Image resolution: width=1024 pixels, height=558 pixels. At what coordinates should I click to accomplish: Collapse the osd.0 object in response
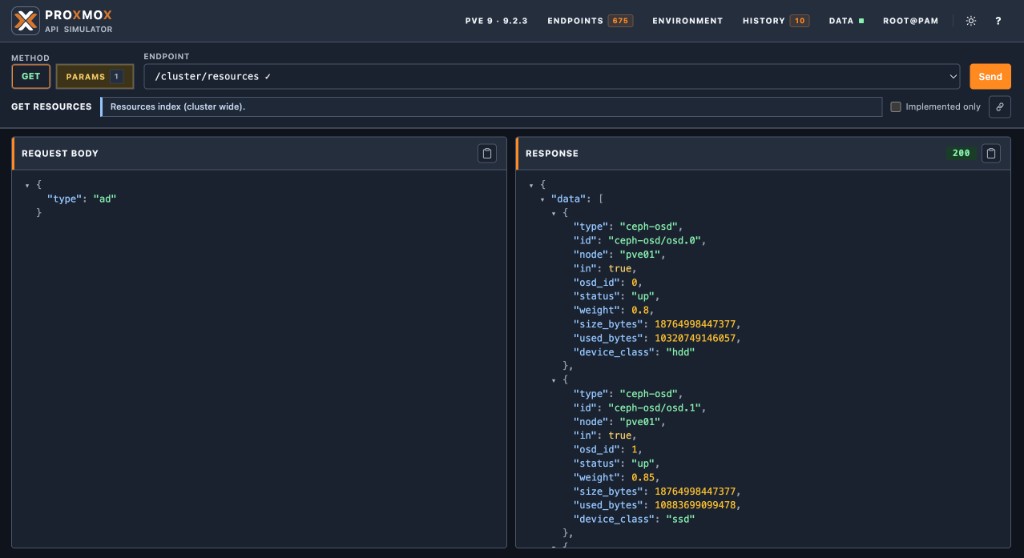point(553,214)
